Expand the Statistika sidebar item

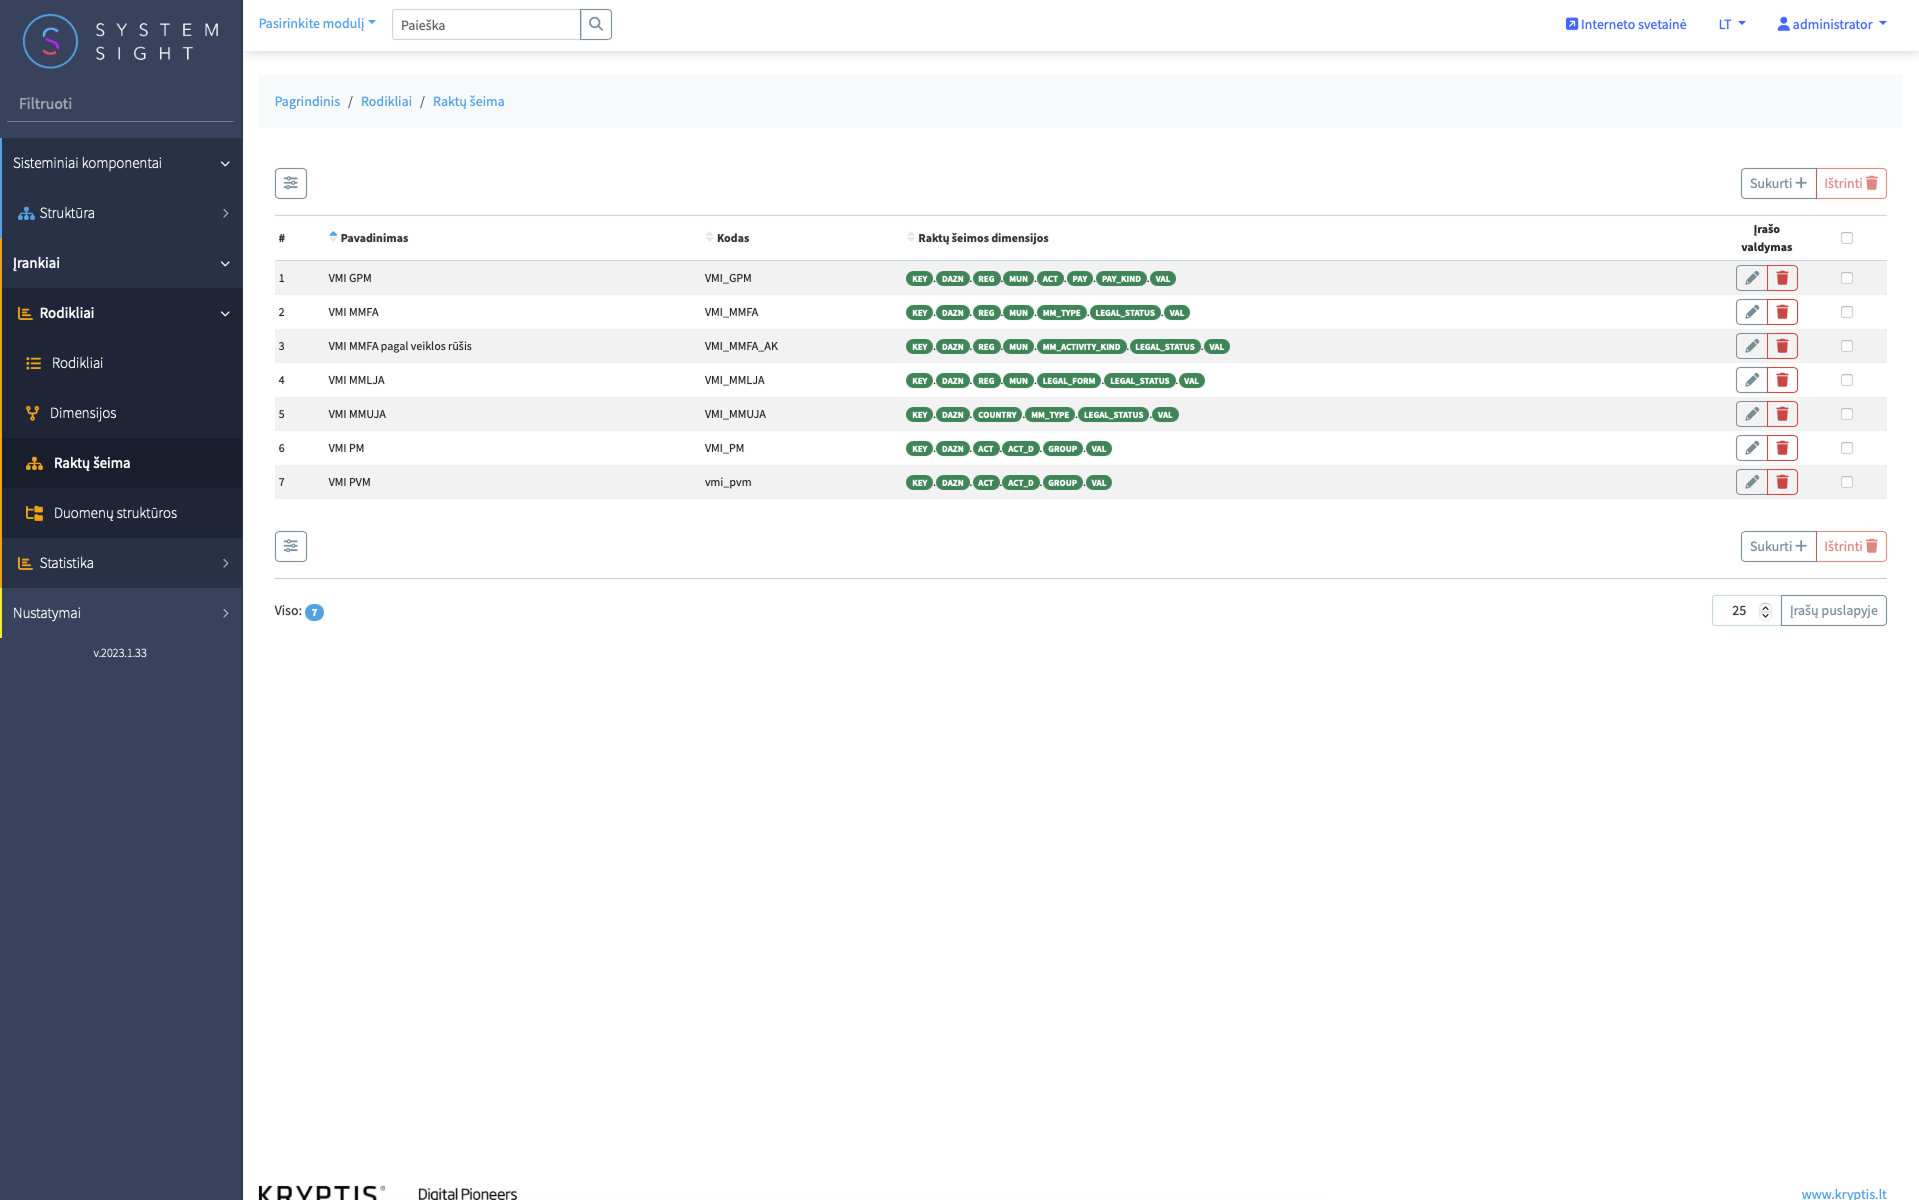121,563
